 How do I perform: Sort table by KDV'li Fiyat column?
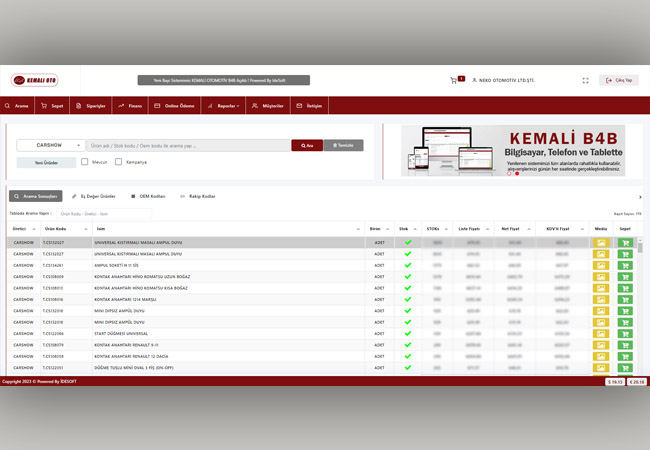[562, 229]
